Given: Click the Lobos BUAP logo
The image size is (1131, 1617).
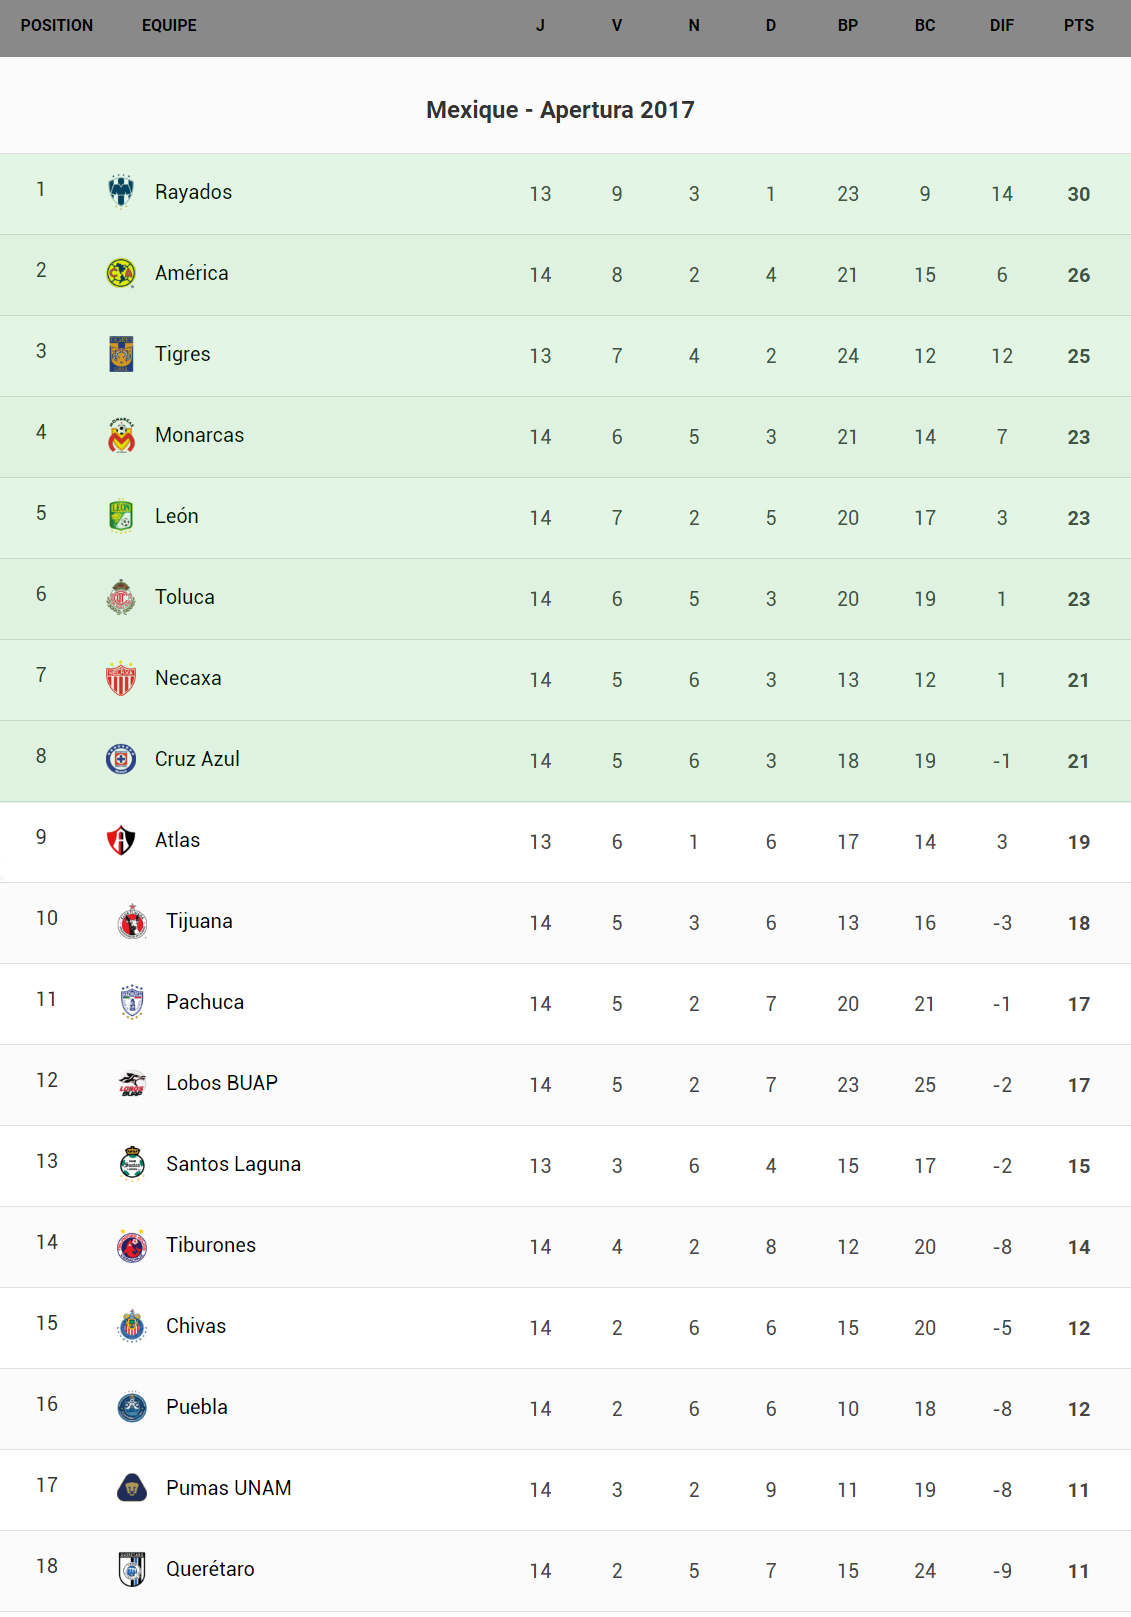Looking at the screenshot, I should pyautogui.click(x=132, y=1083).
